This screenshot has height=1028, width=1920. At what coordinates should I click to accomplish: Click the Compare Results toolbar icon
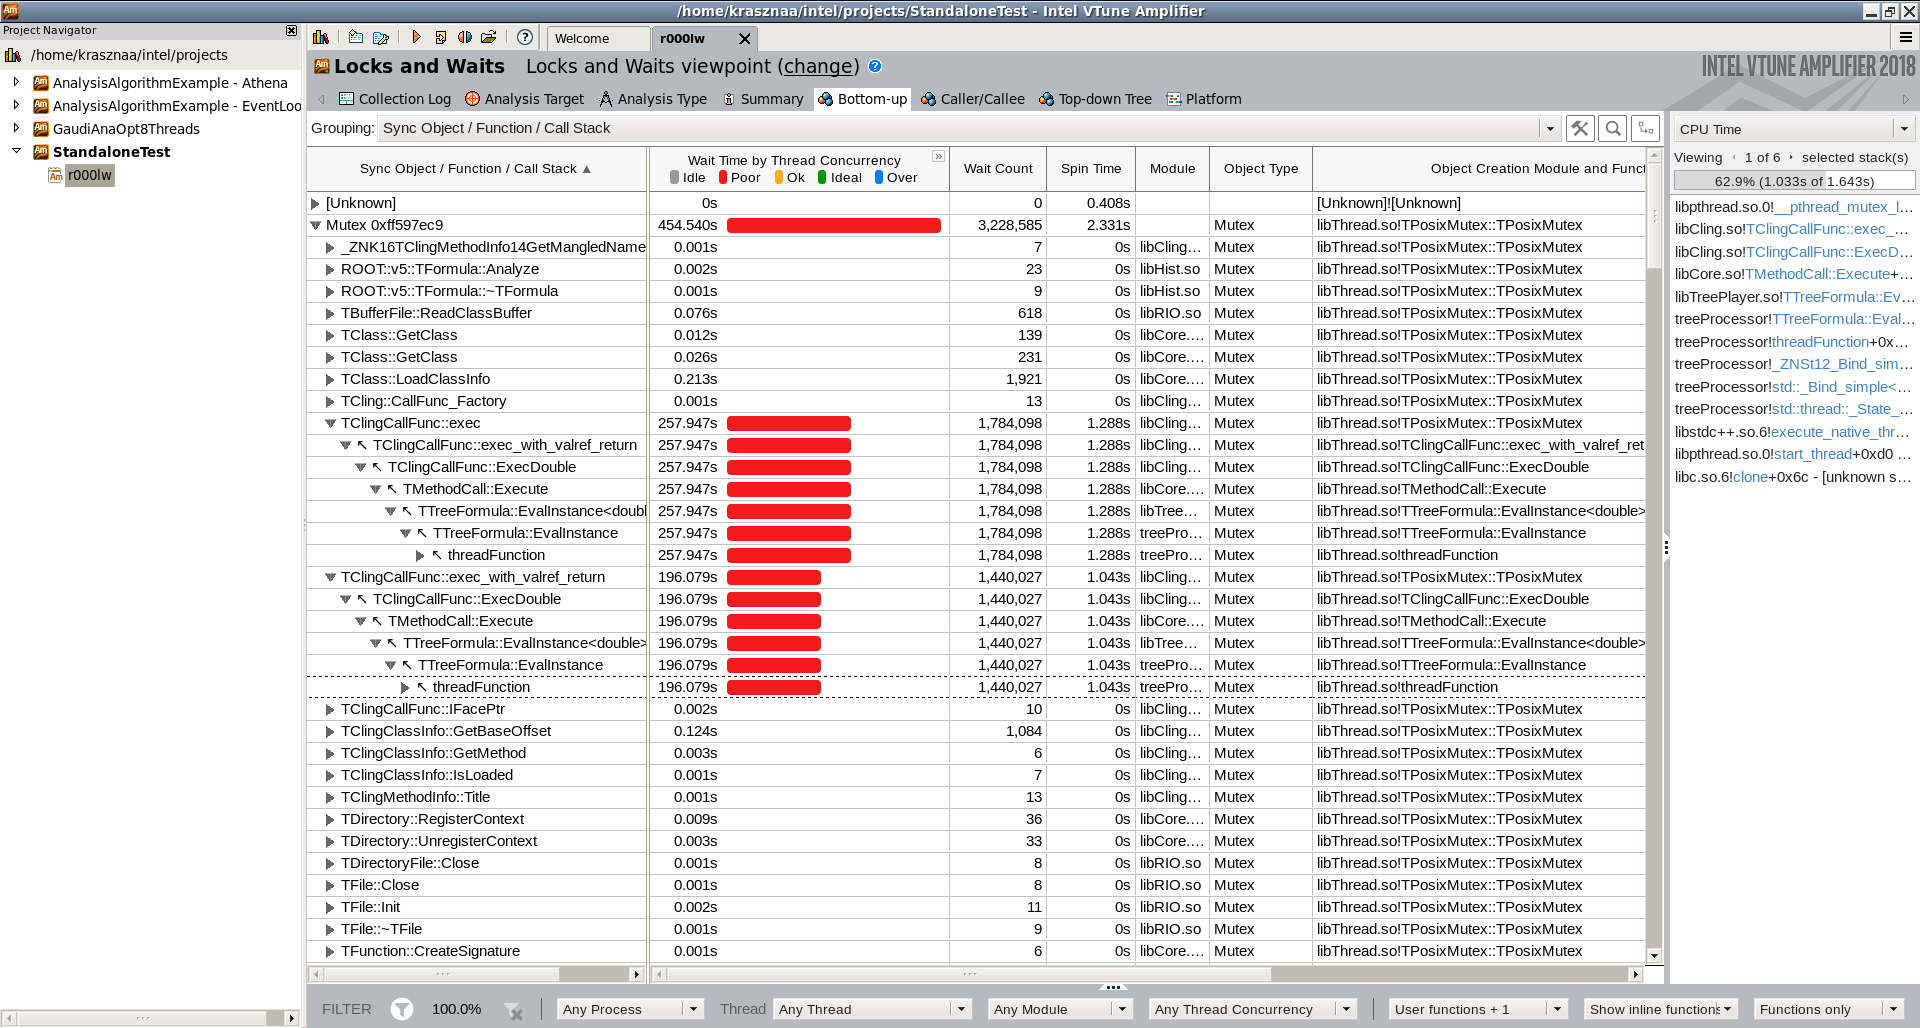coord(465,37)
